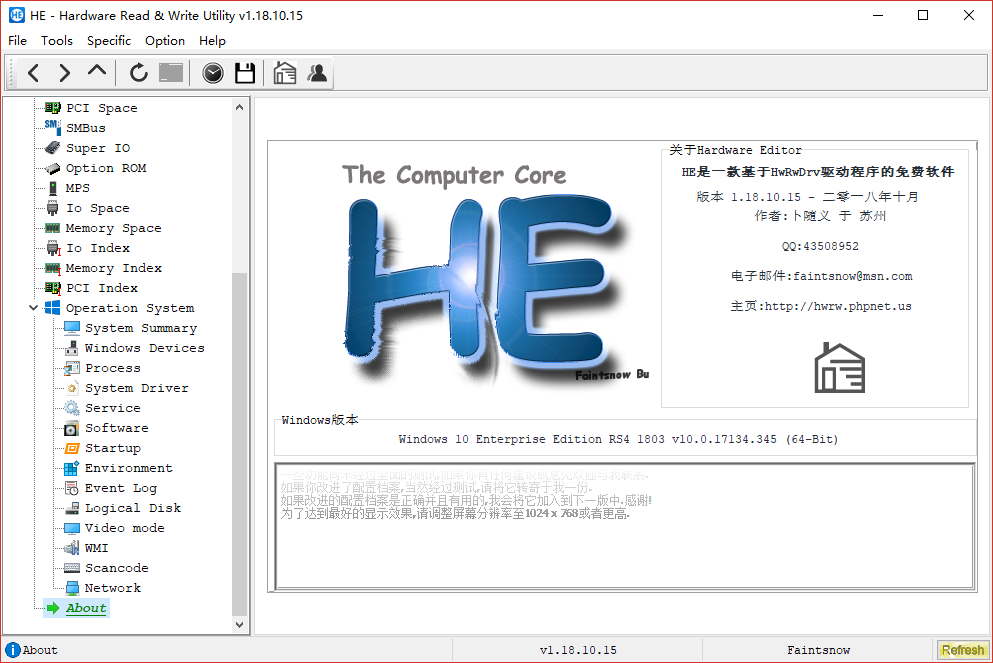
Task: Click the v1.18.10.15 status bar entry
Action: pos(578,650)
